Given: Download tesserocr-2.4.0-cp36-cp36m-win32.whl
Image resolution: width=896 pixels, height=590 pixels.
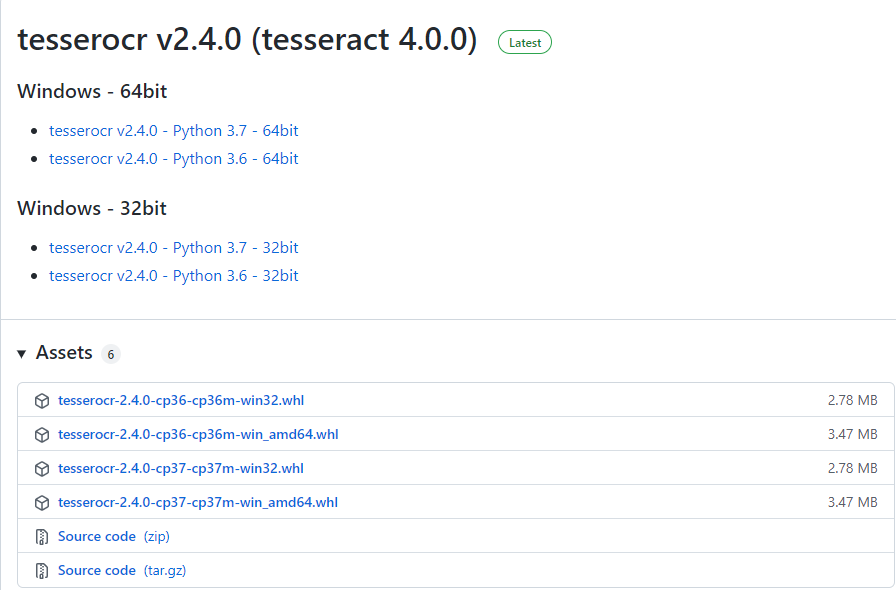Looking at the screenshot, I should [182, 400].
